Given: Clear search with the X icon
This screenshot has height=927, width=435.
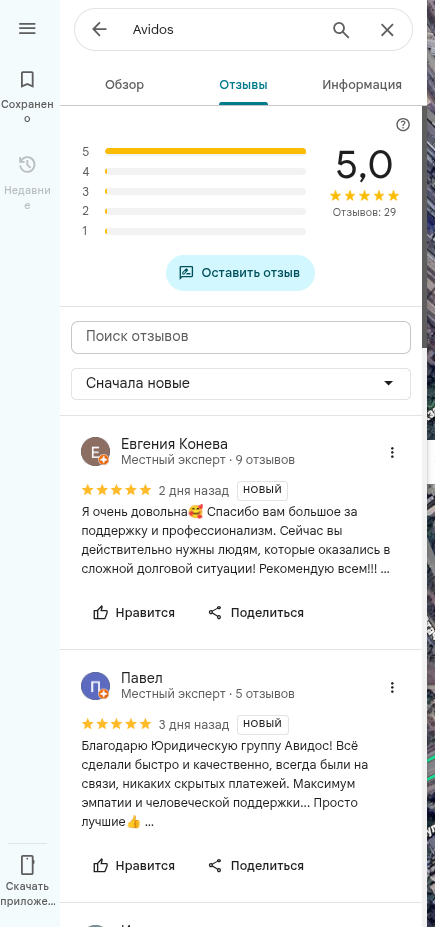Looking at the screenshot, I should point(387,30).
